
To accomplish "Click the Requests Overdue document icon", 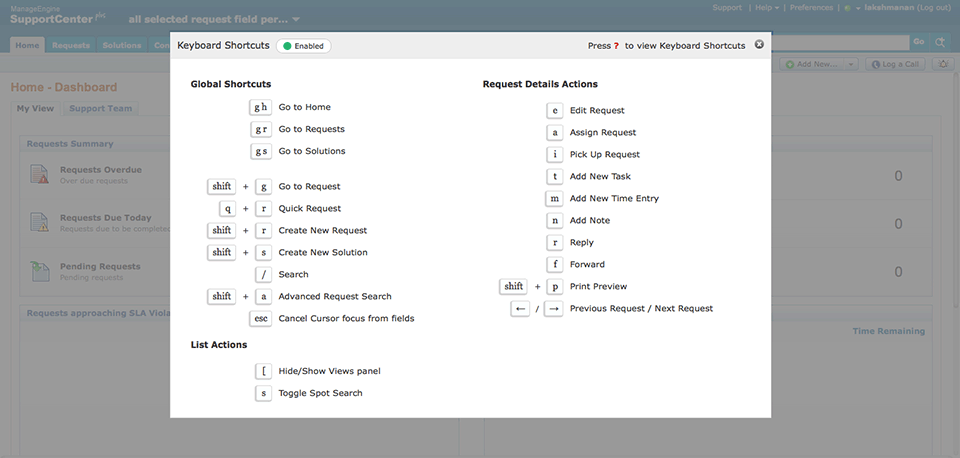I will 39,174.
